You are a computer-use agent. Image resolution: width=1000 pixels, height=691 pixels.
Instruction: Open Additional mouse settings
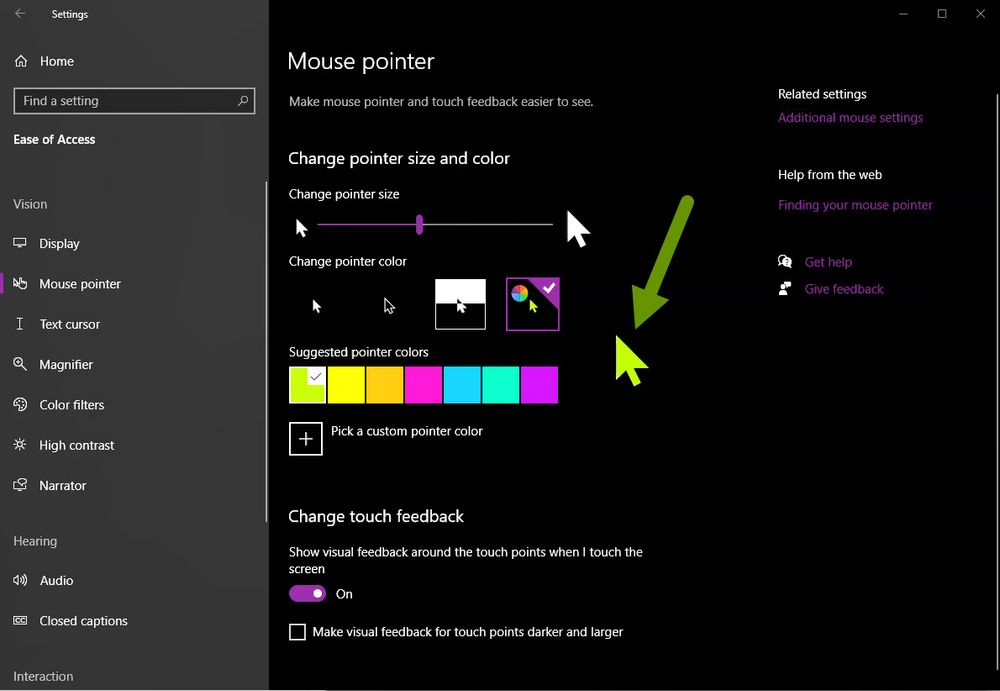[x=850, y=117]
